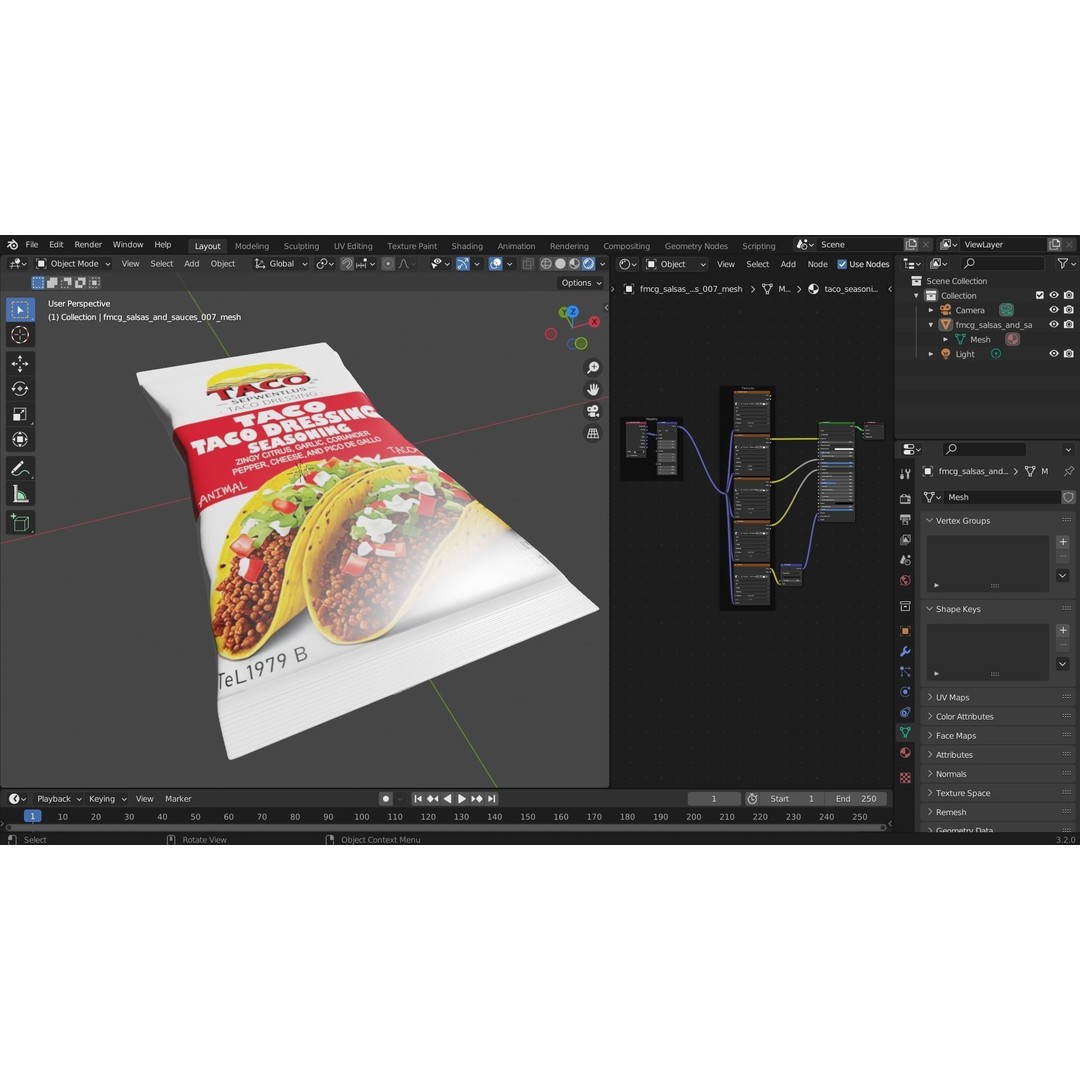
Task: Open the Render menu
Action: (x=87, y=245)
